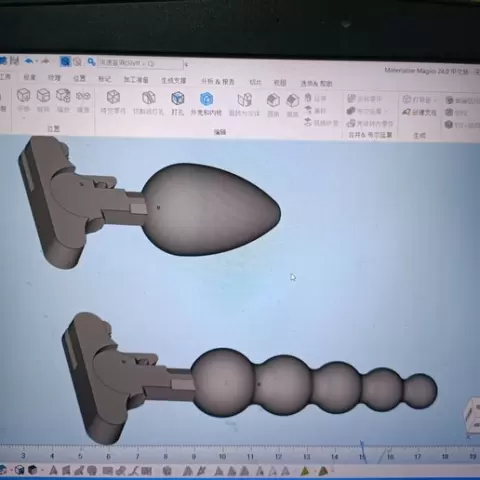Select the rotate (旋转) cube tool
This screenshot has height=480, width=480.
click(43, 100)
